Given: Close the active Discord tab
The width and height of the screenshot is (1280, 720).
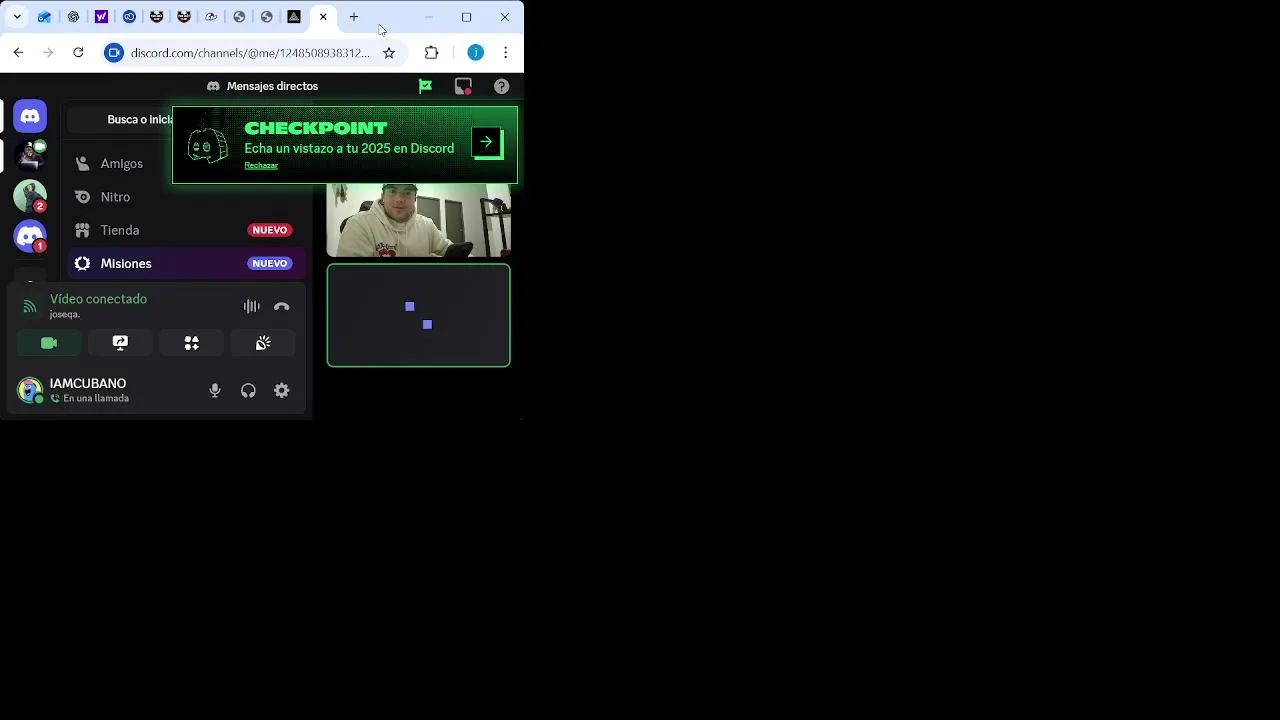Looking at the screenshot, I should tap(323, 17).
